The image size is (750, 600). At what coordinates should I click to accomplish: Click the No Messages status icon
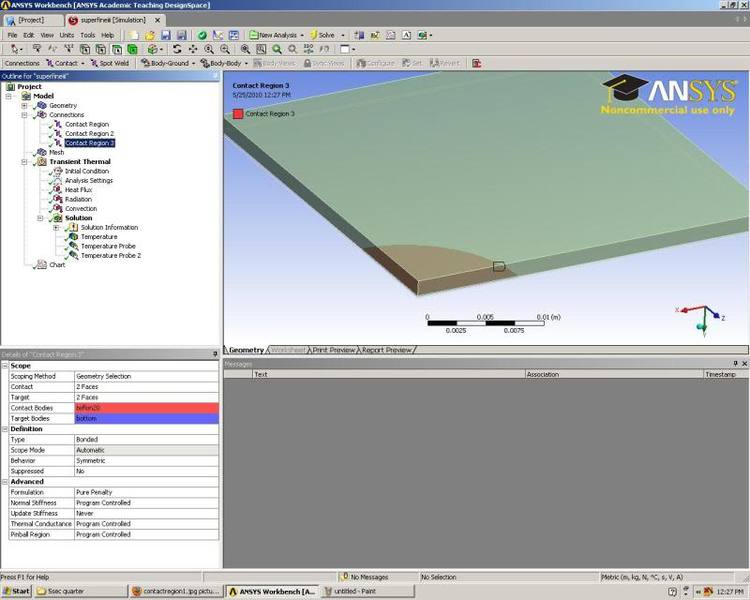343,577
